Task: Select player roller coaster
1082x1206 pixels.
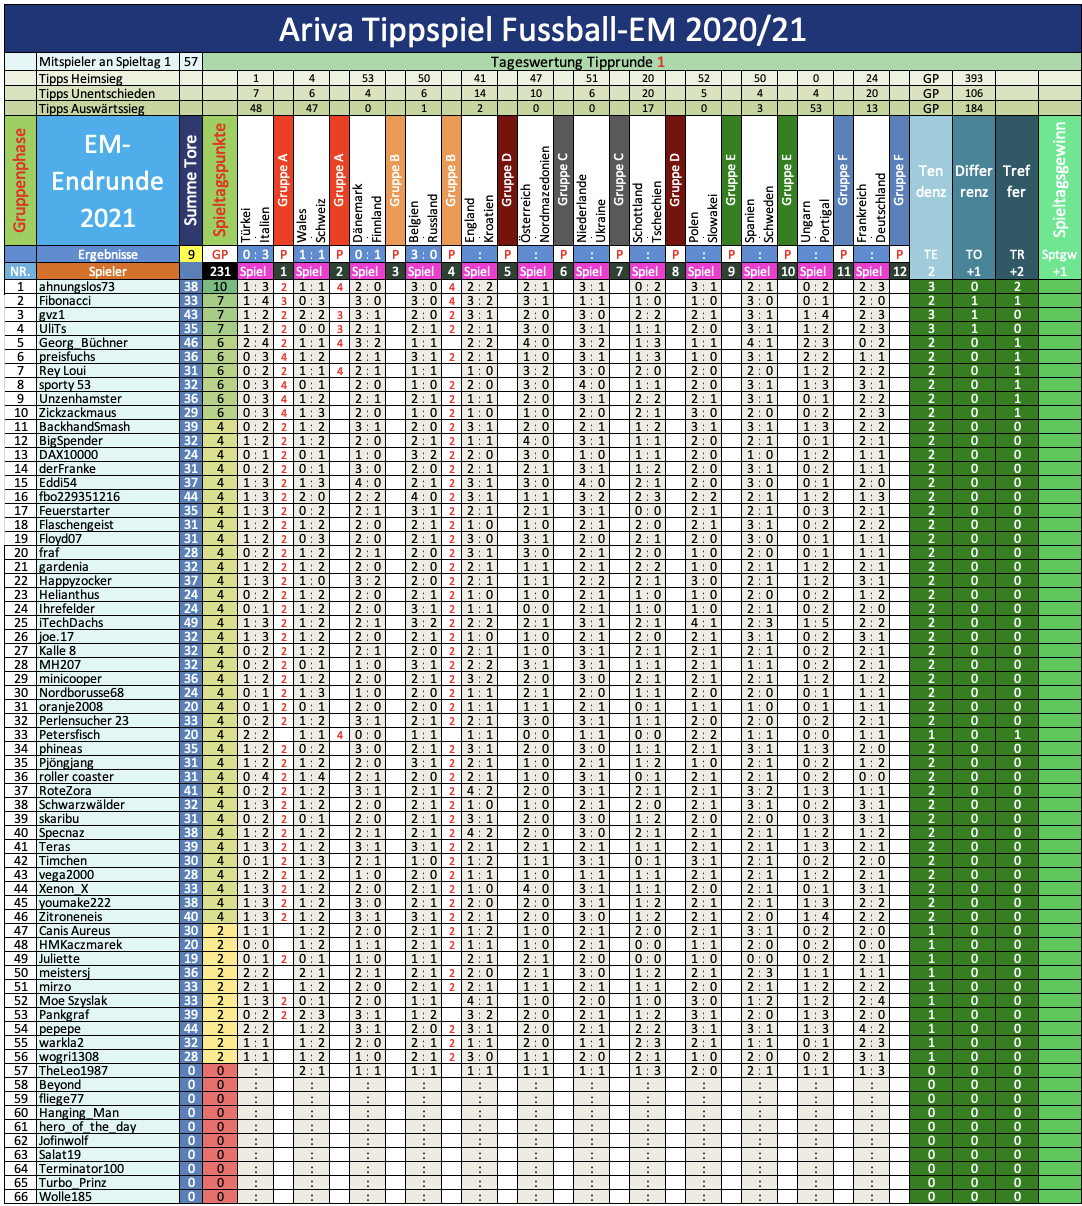Action: [x=108, y=777]
